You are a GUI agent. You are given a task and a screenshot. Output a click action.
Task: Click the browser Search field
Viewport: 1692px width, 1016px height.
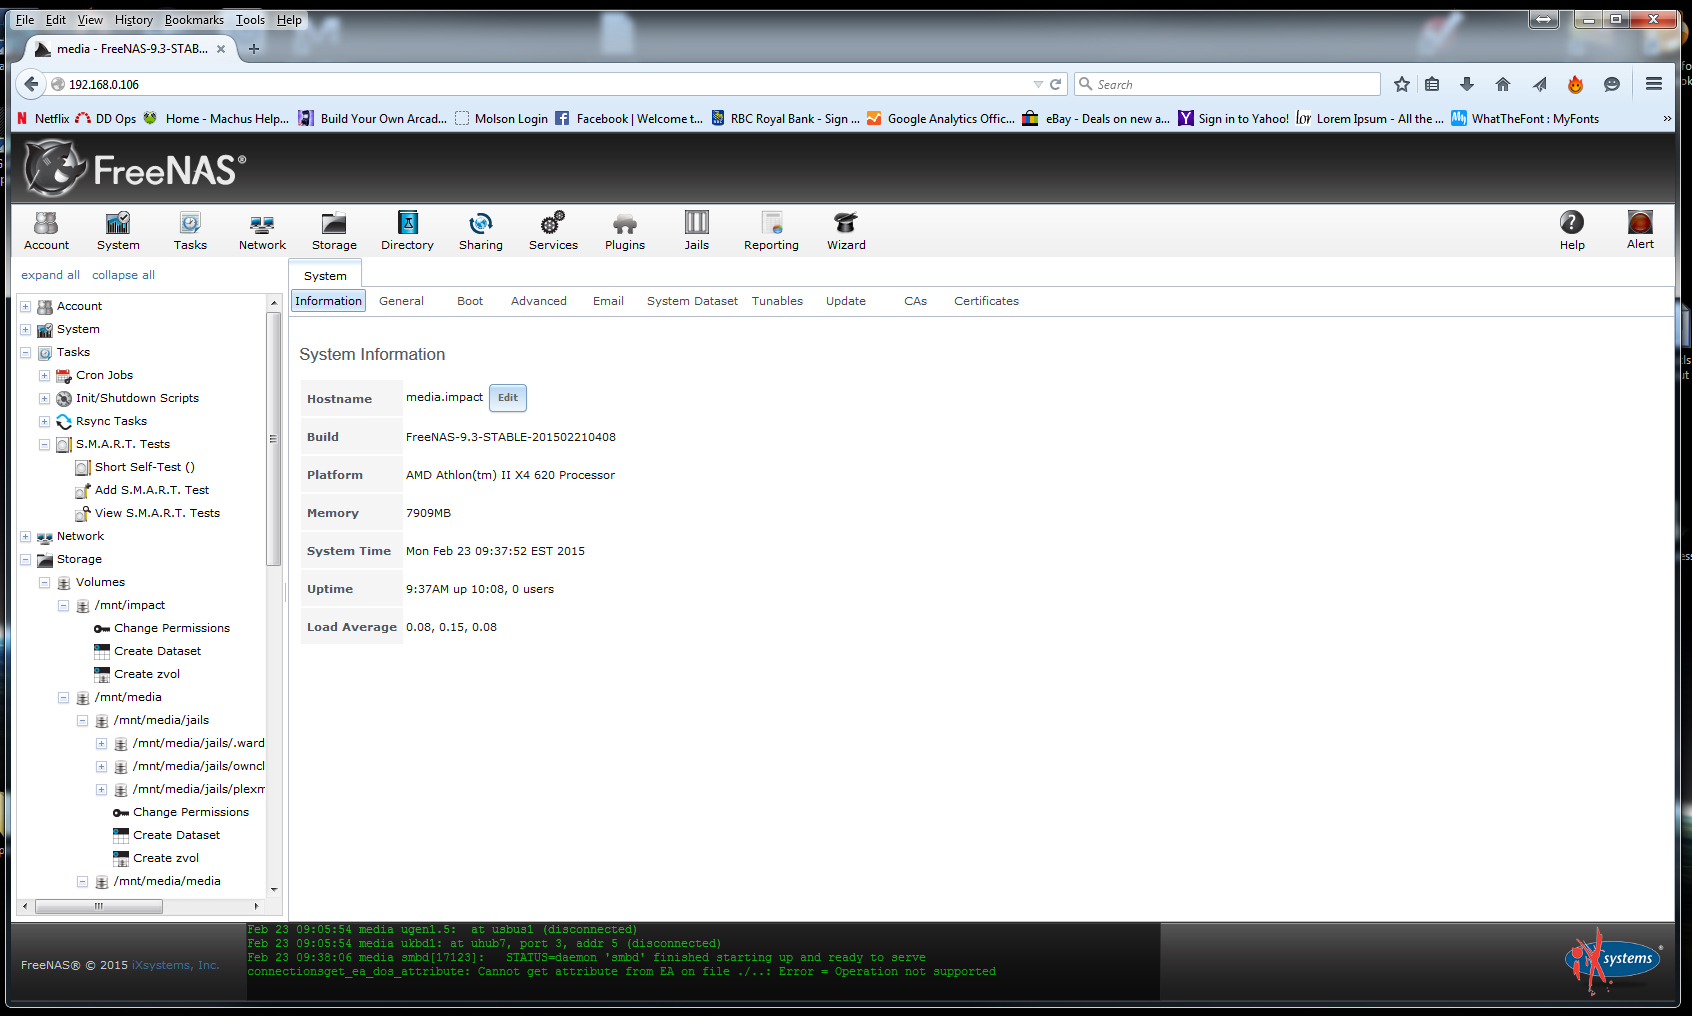coord(1227,85)
